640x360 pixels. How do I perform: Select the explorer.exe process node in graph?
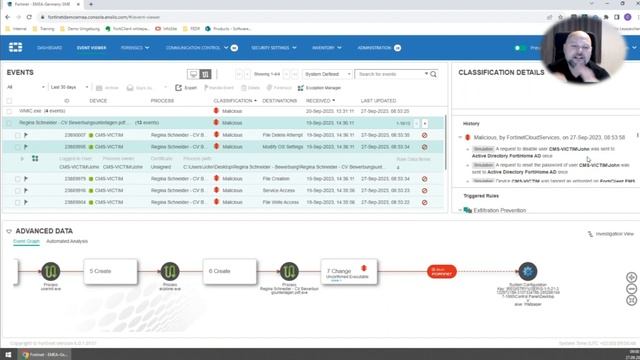point(170,271)
